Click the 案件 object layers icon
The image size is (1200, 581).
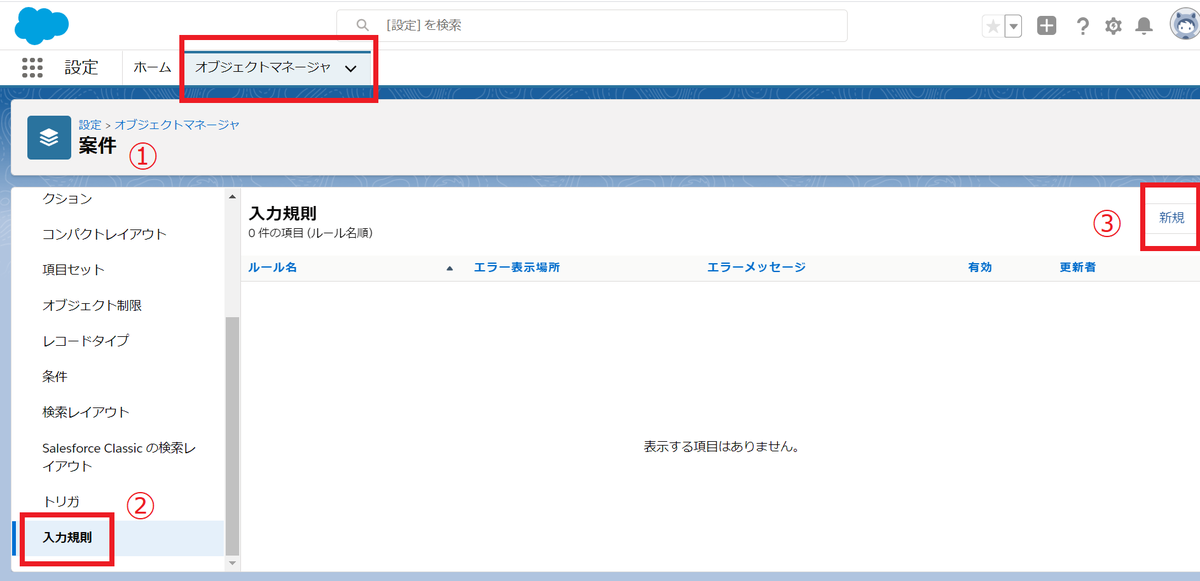click(49, 138)
